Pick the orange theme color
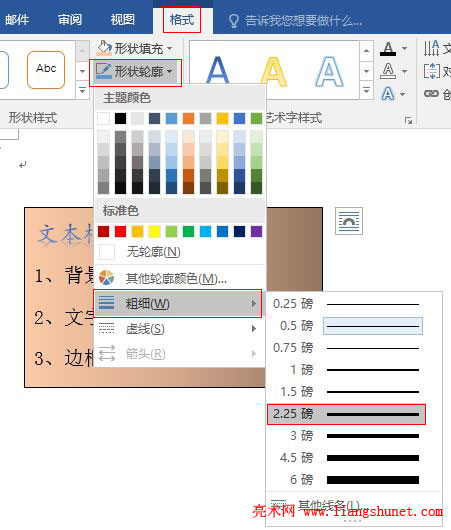The height and width of the screenshot is (530, 451). pyautogui.click(x=188, y=118)
